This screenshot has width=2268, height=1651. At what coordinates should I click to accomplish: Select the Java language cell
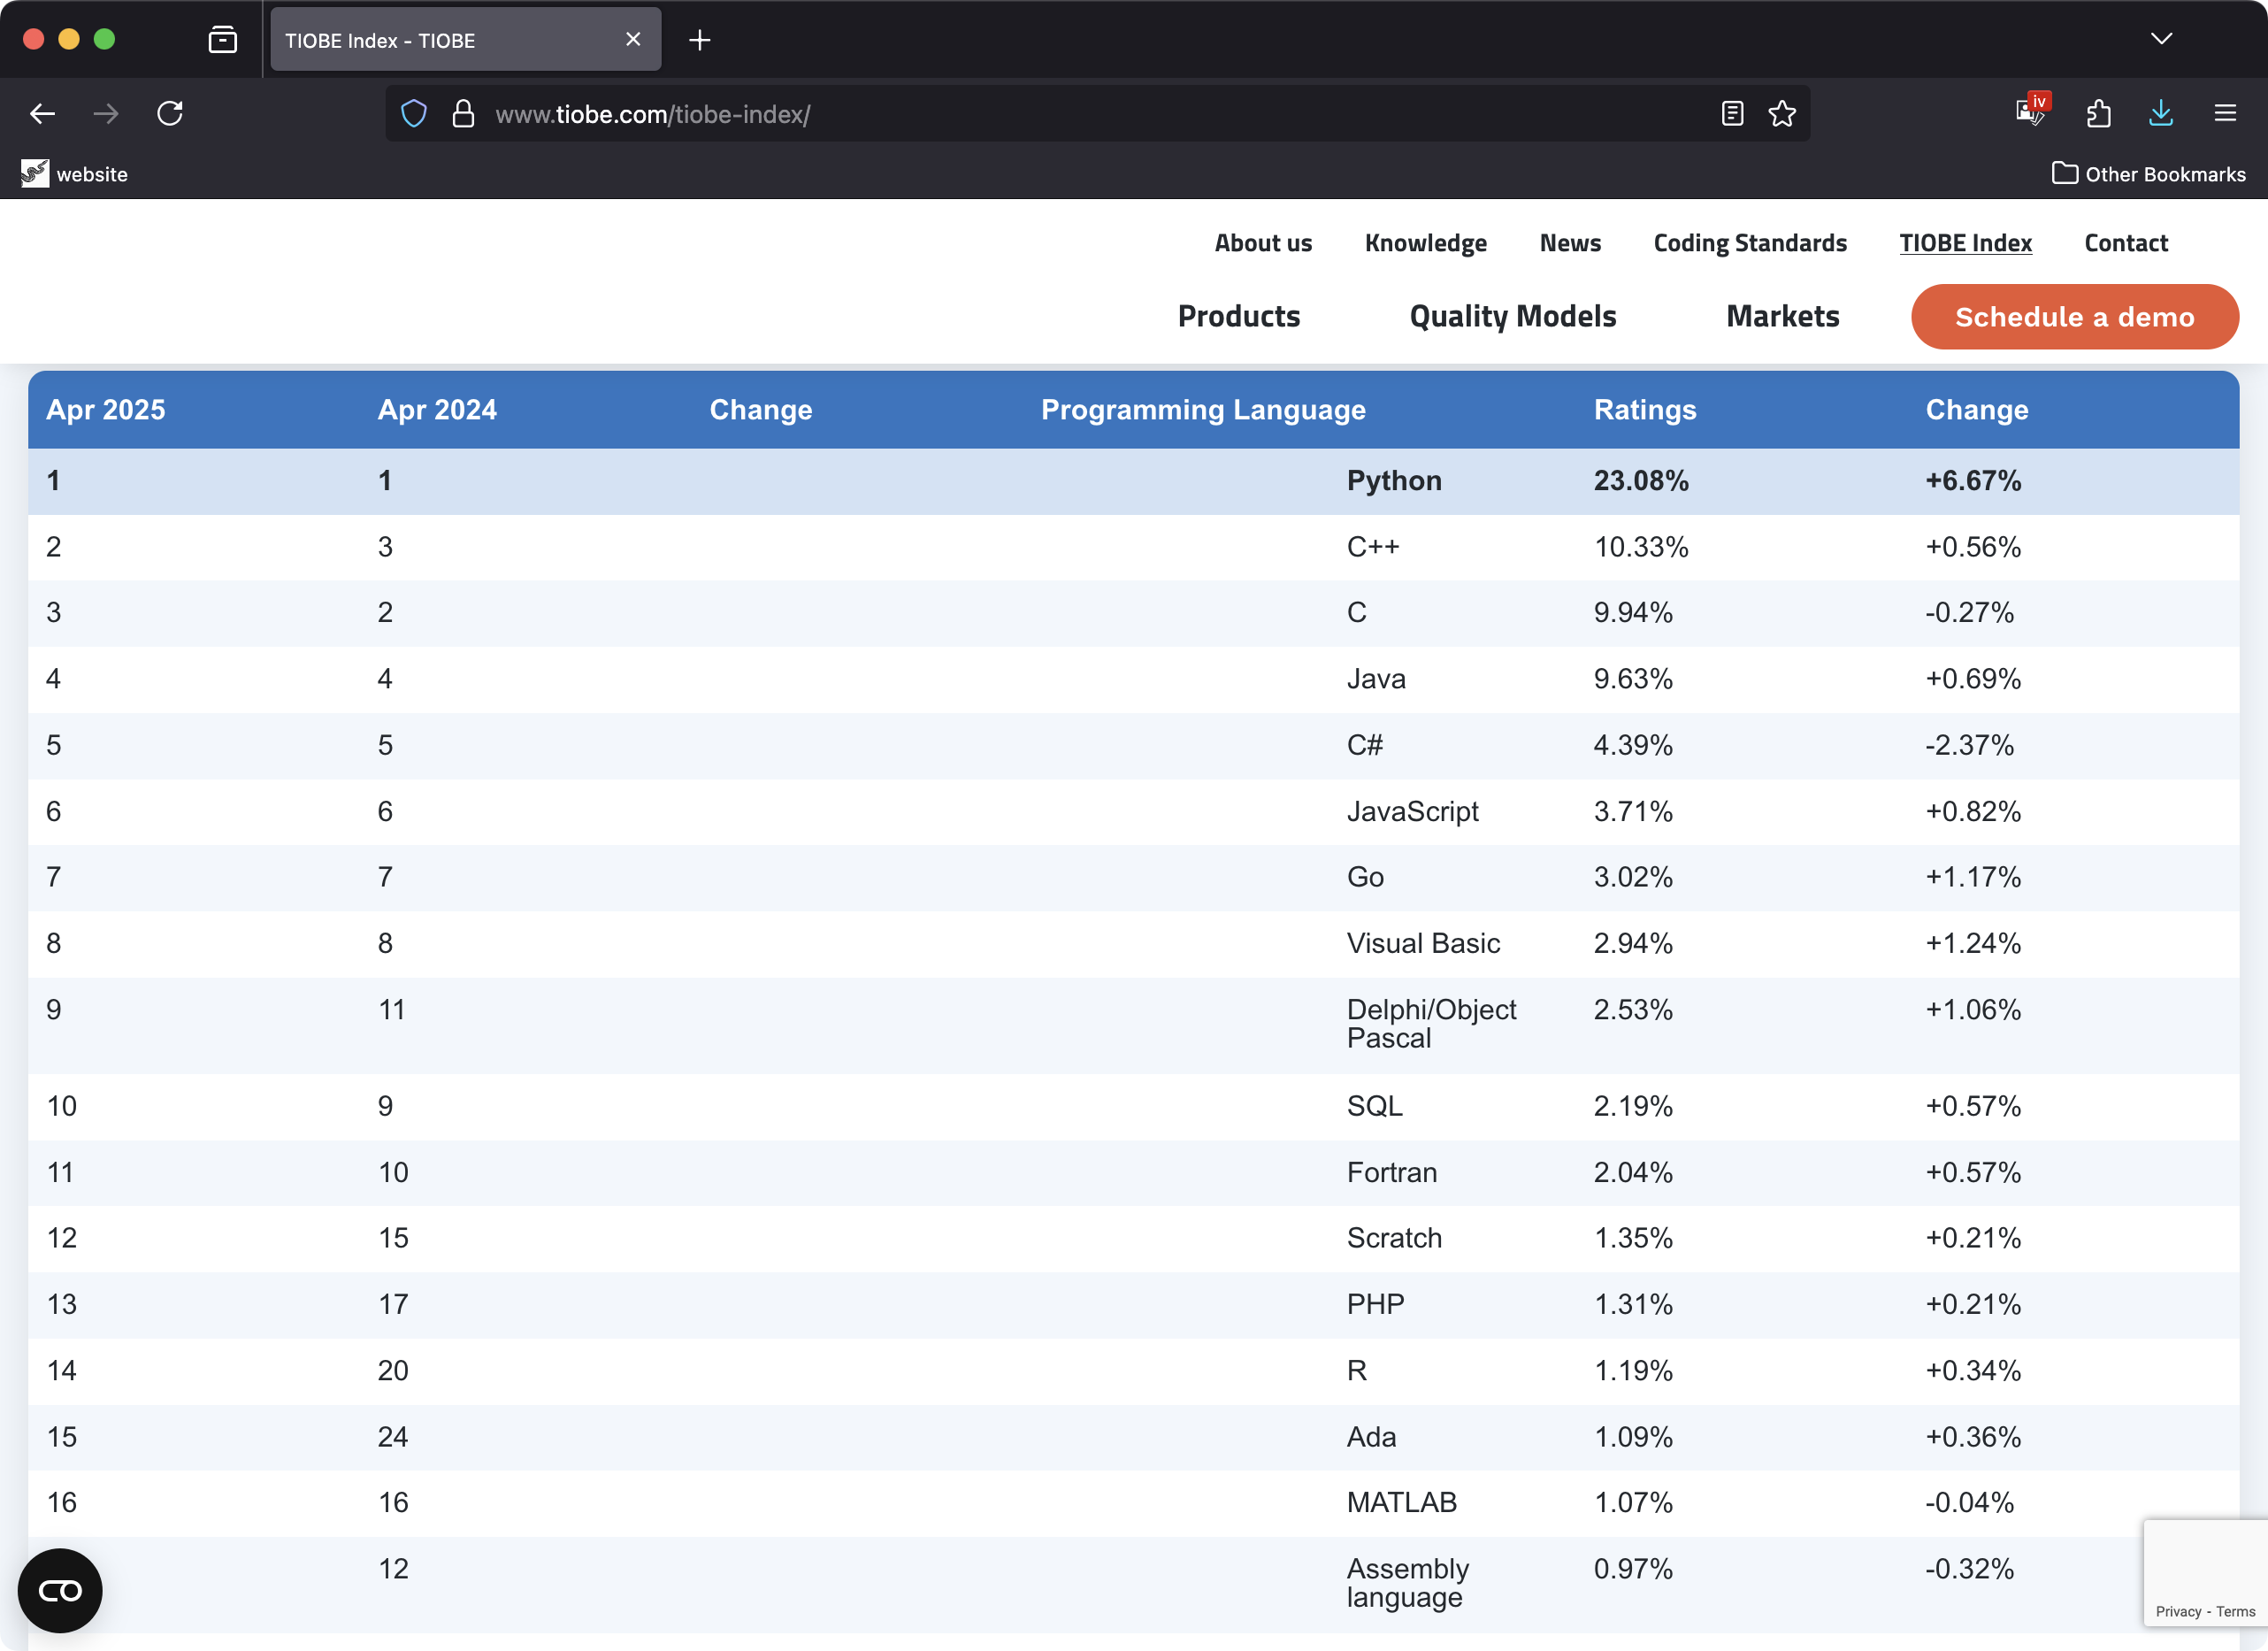coord(1376,679)
